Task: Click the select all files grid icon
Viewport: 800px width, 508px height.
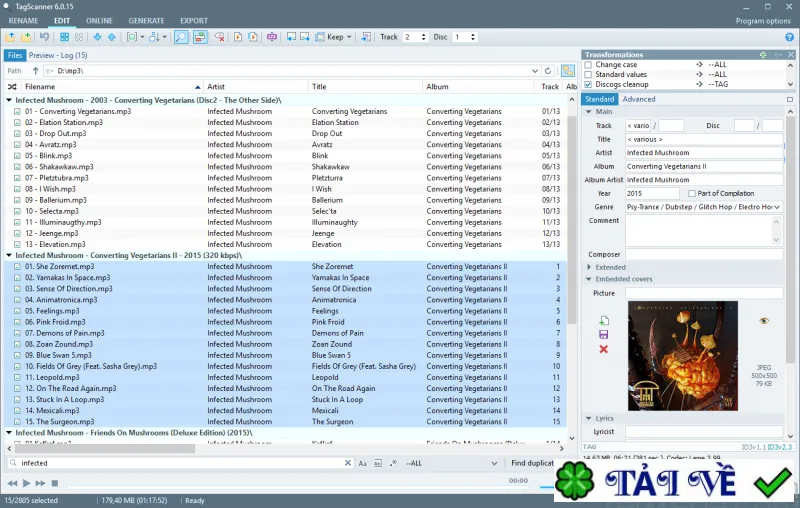Action: coord(64,37)
